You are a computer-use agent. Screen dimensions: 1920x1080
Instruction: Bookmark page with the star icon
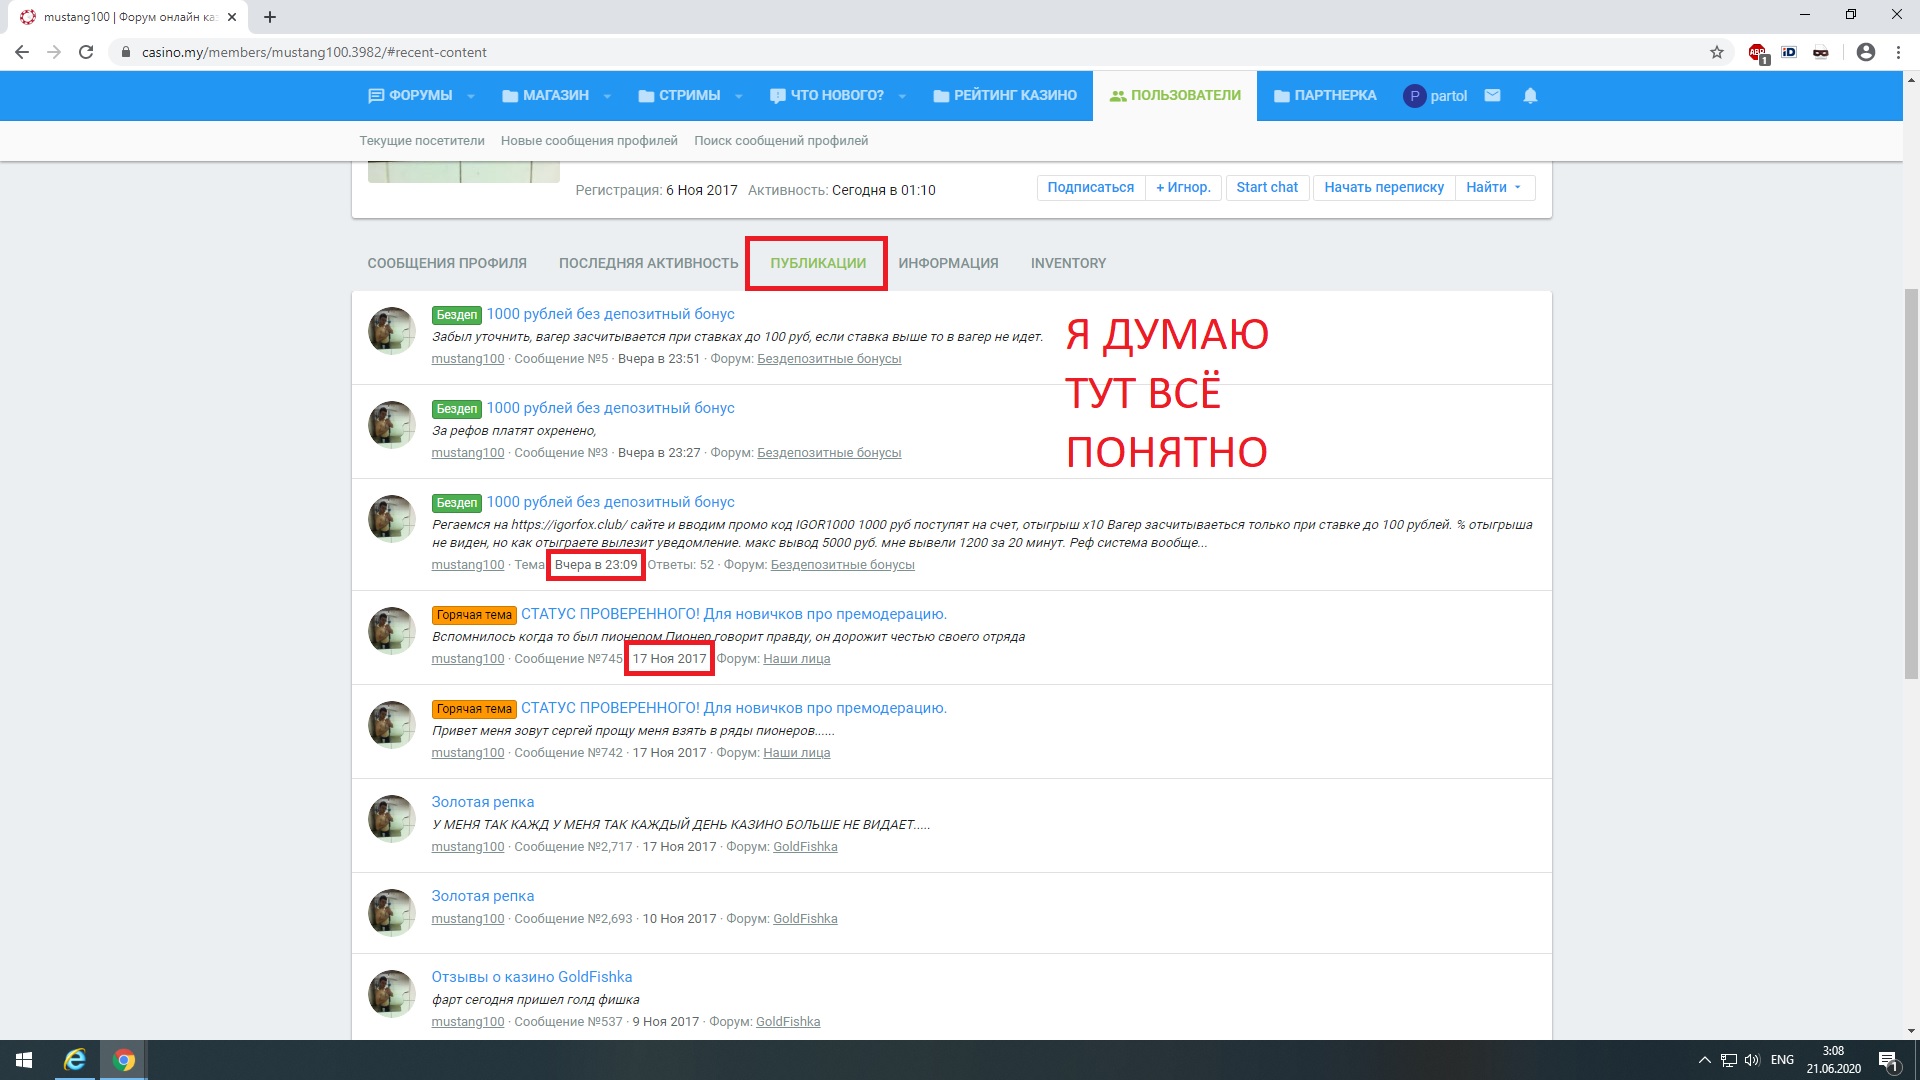(x=1716, y=52)
